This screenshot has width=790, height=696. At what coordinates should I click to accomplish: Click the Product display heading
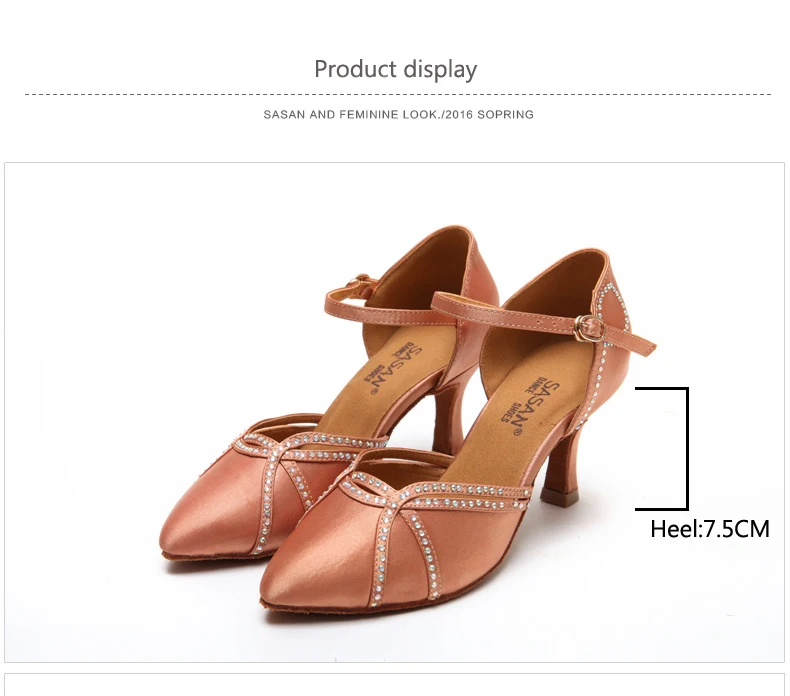pyautogui.click(x=396, y=70)
